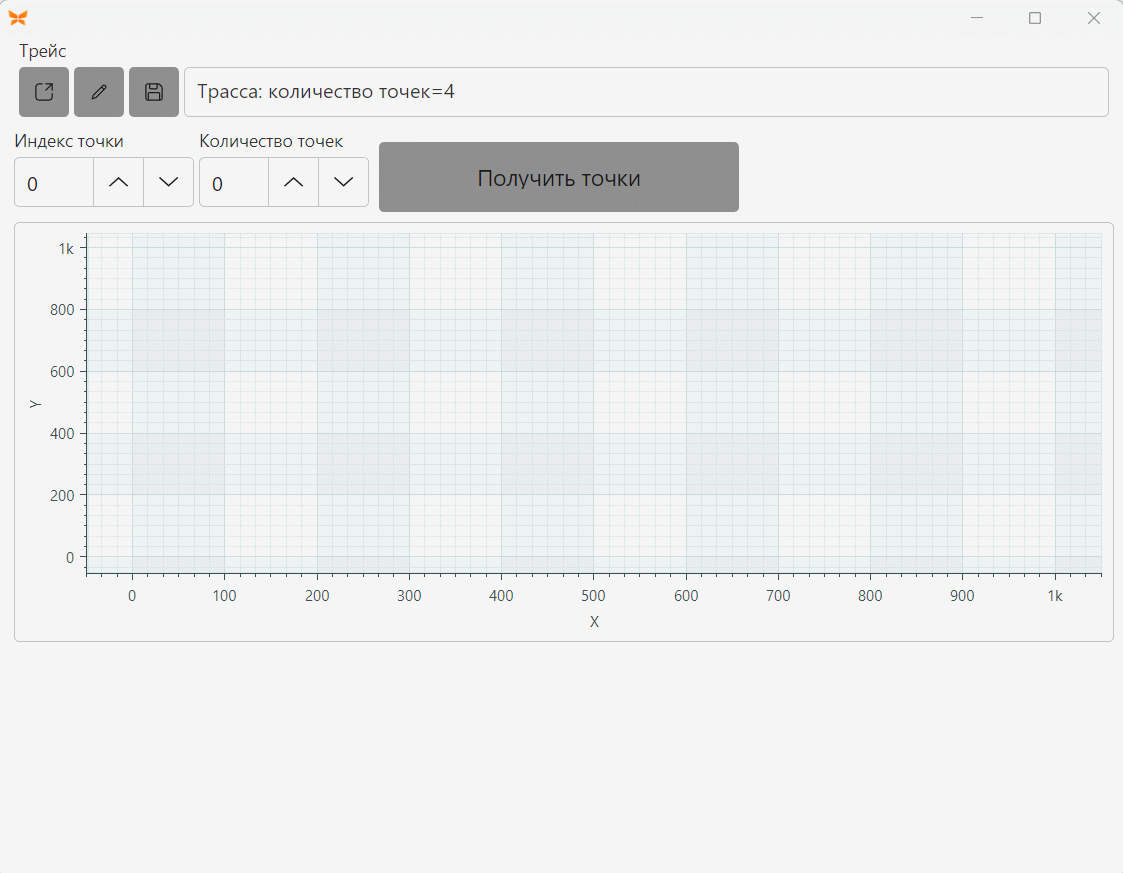The image size is (1123, 873).
Task: Open trace file with export-arrow icon
Action: coord(44,92)
